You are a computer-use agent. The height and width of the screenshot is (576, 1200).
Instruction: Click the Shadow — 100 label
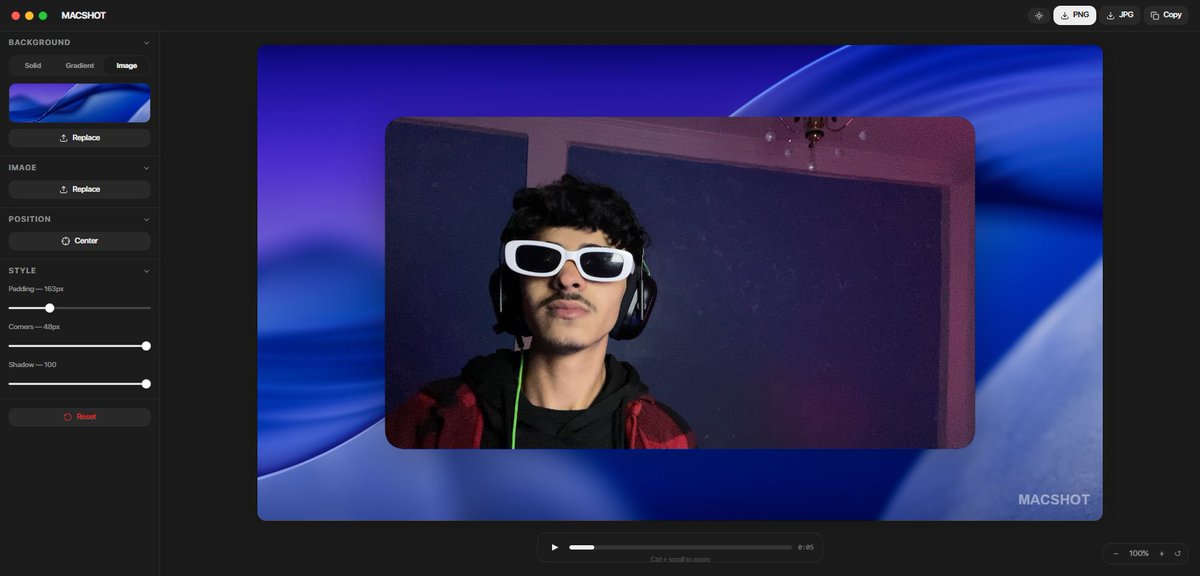tap(33, 364)
